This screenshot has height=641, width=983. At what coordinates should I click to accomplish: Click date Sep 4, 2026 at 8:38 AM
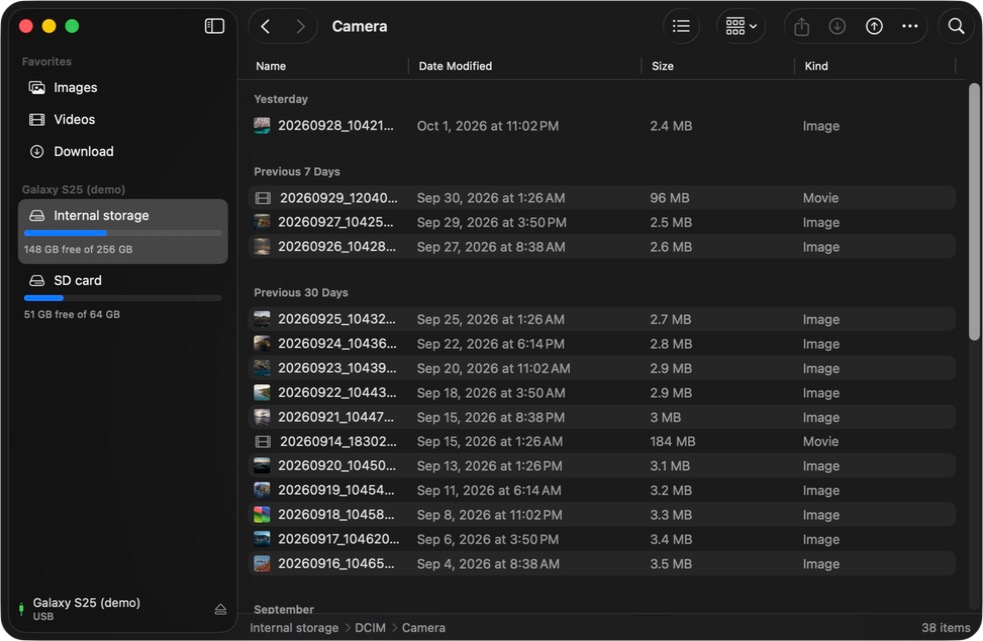coord(488,564)
